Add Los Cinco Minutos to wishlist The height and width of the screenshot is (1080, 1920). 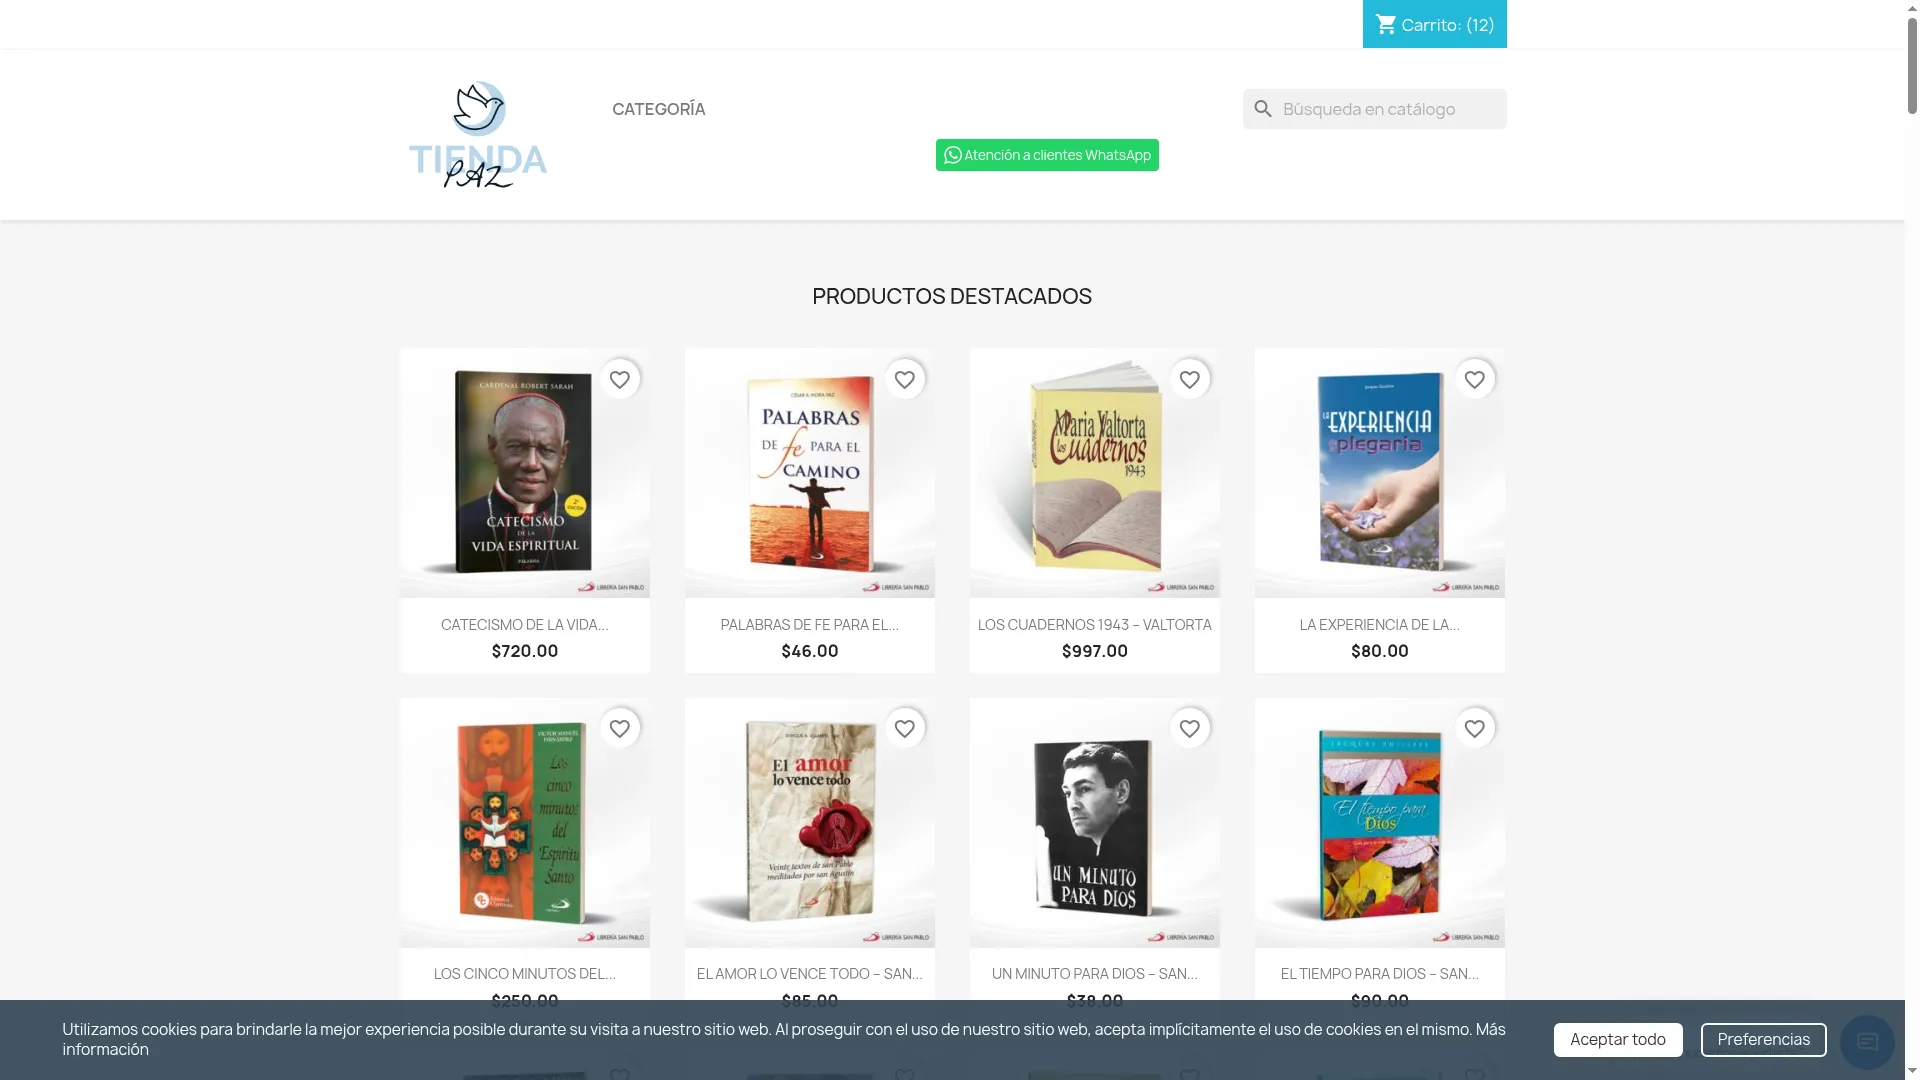(x=620, y=729)
